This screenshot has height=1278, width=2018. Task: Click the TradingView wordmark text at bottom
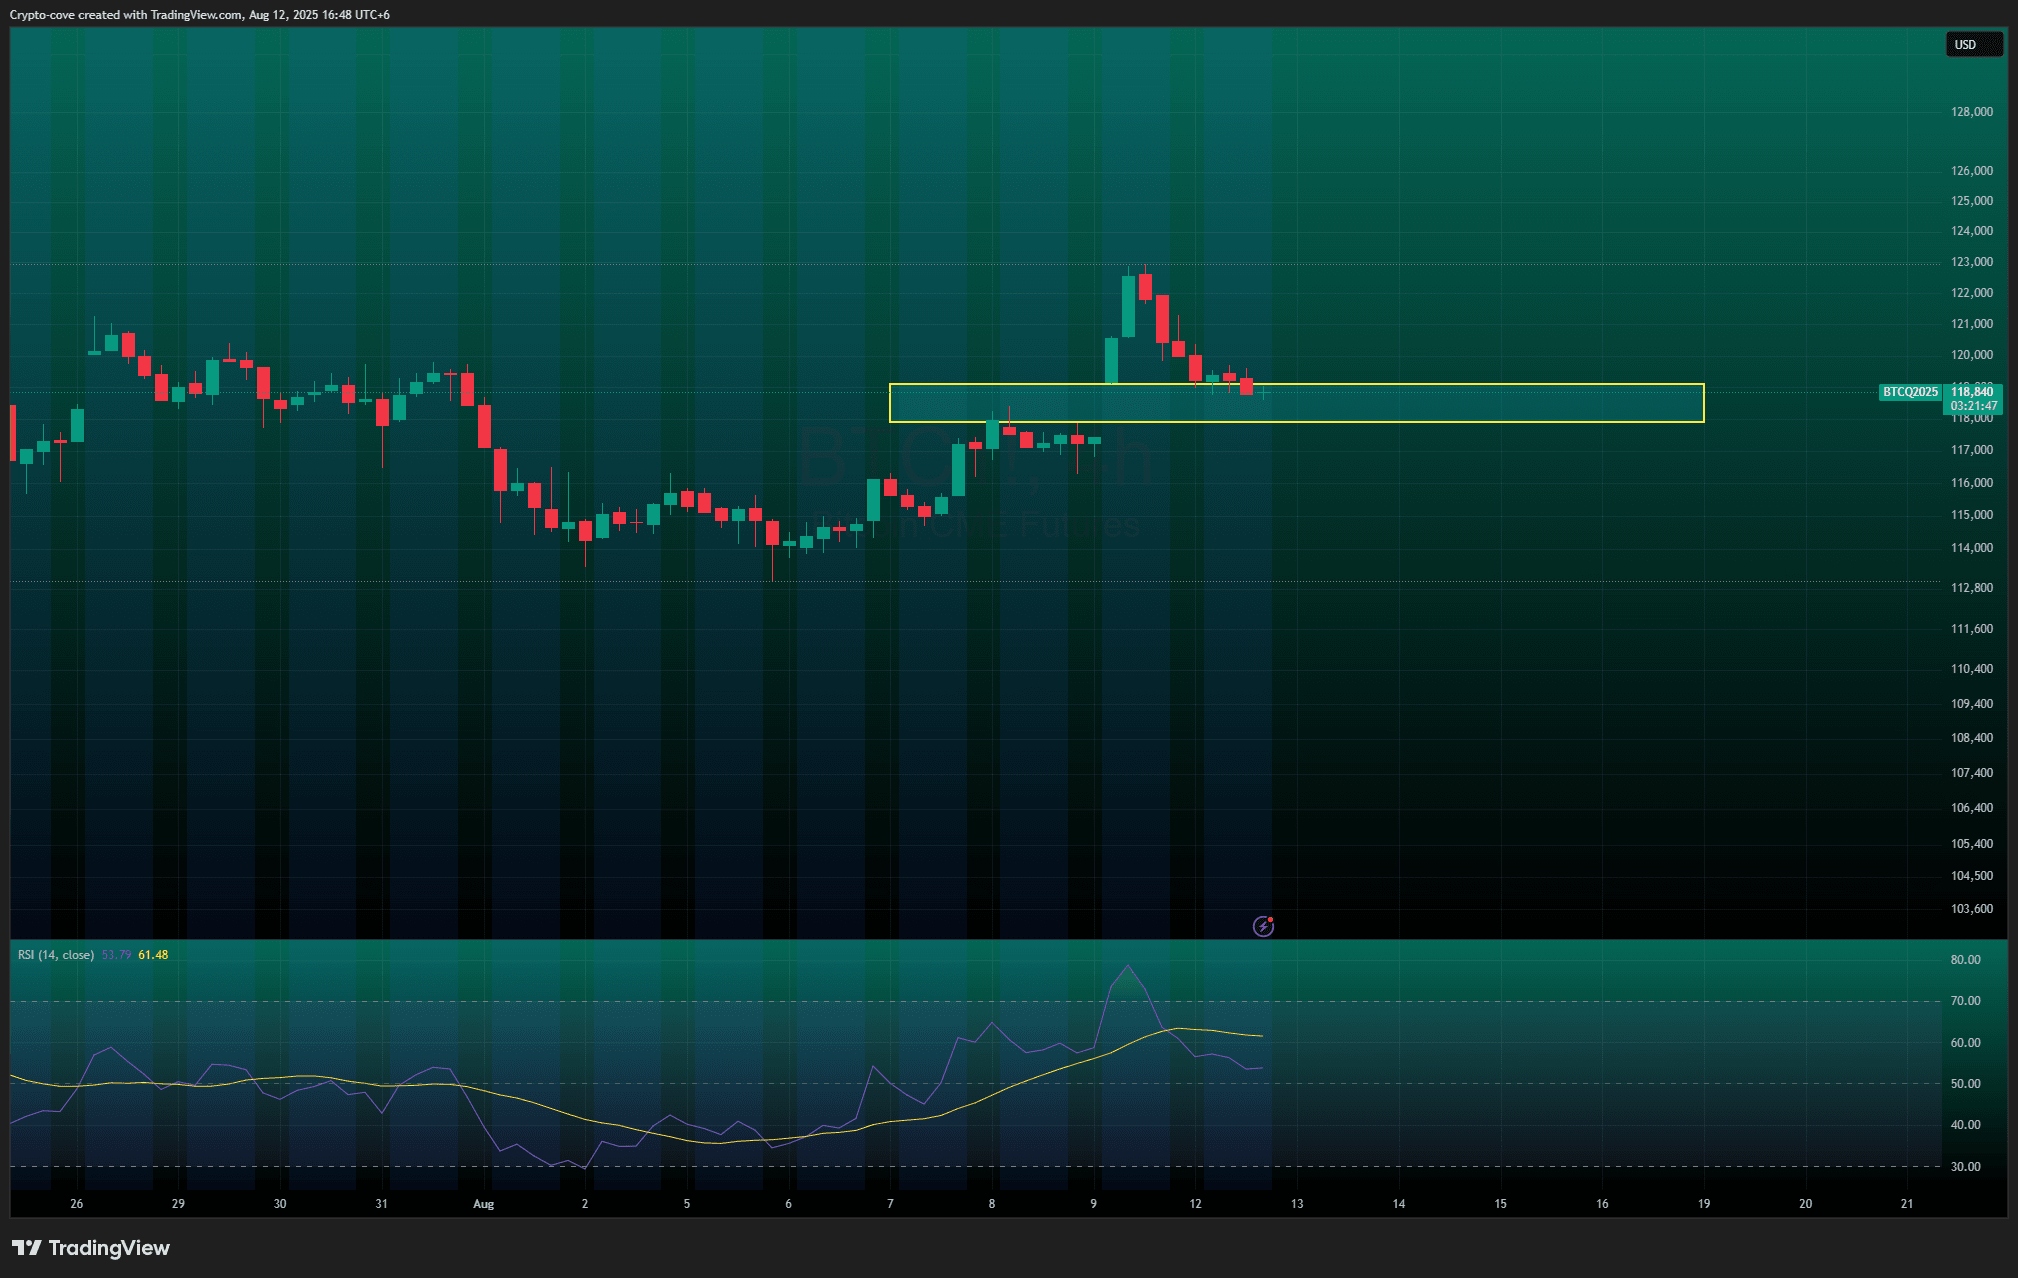coord(109,1248)
